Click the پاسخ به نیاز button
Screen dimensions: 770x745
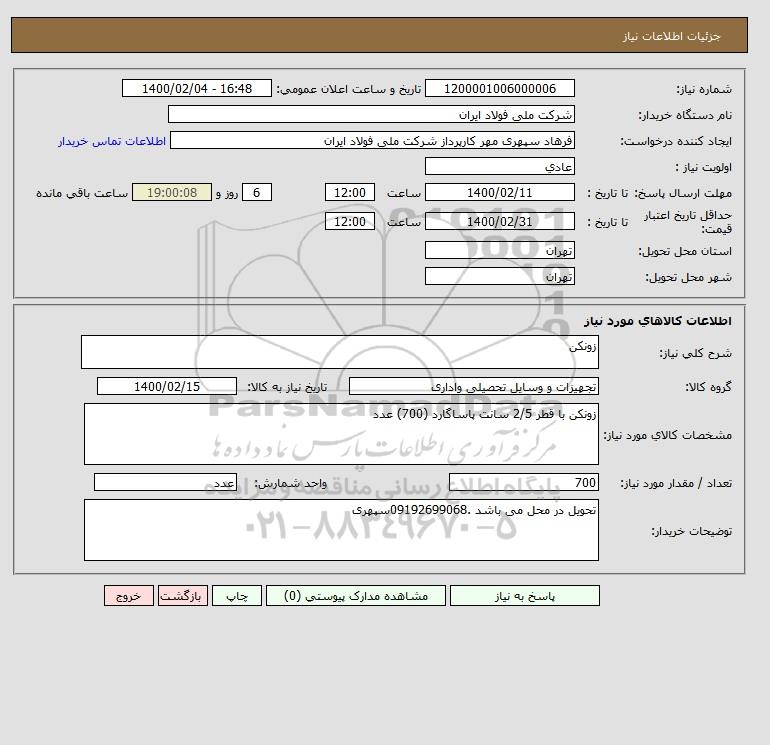524,595
